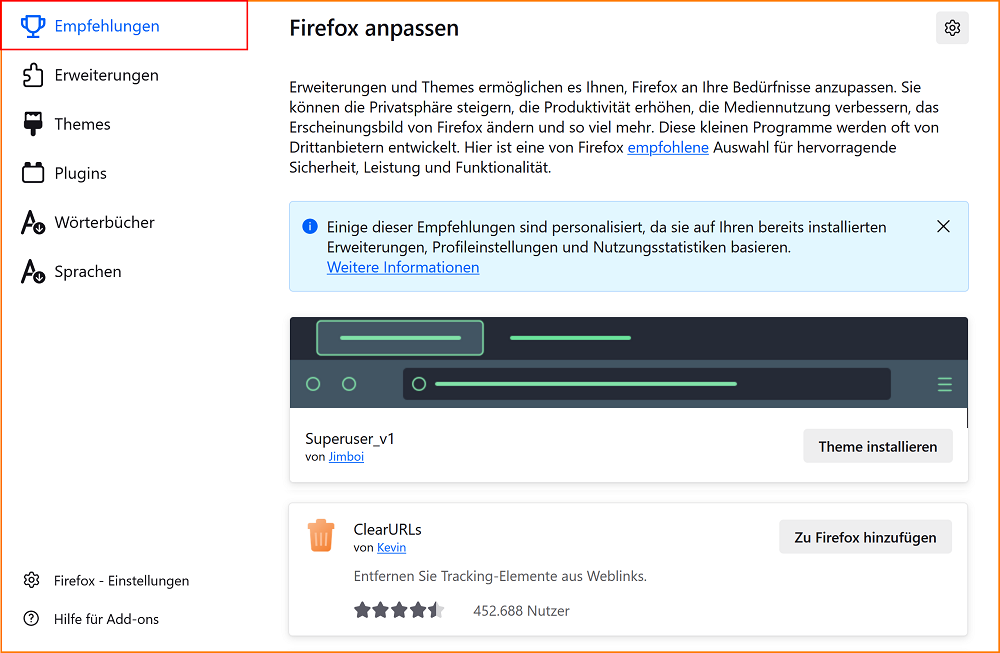Click the orange ClearURLs trash icon
This screenshot has height=653, width=1000.
tap(320, 534)
